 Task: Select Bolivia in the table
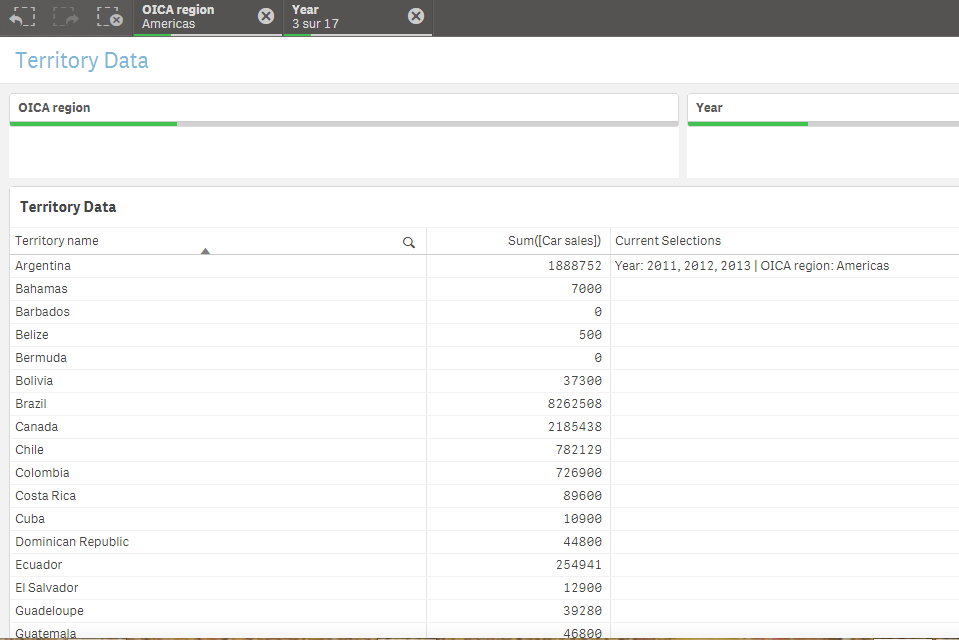[x=34, y=381]
